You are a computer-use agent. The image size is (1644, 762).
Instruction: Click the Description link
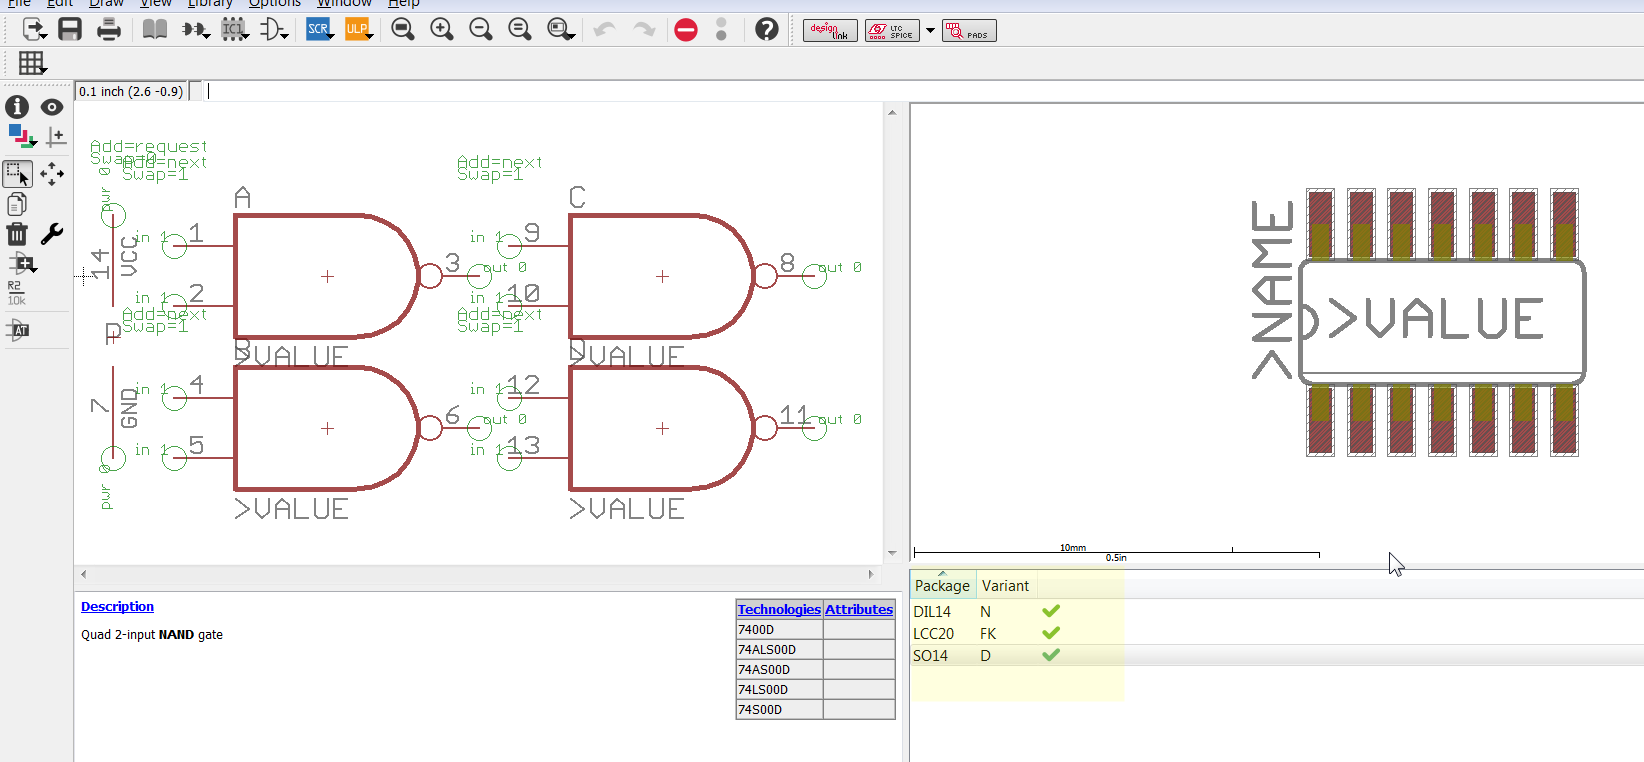pyautogui.click(x=117, y=607)
